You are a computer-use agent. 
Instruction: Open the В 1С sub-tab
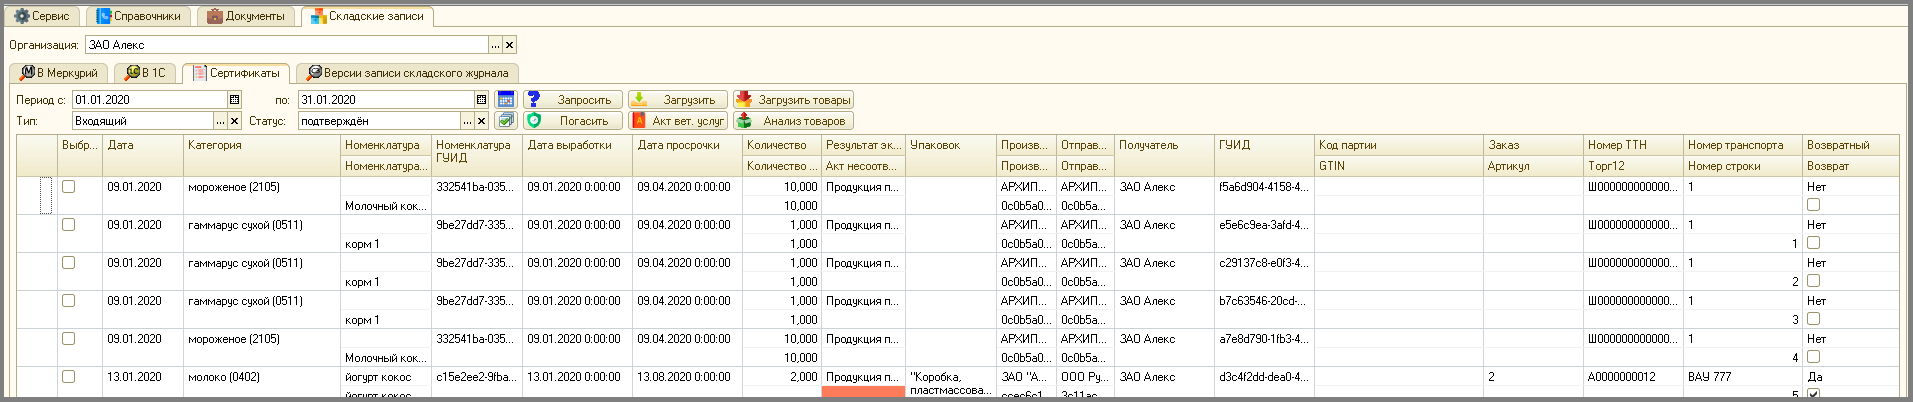[145, 73]
